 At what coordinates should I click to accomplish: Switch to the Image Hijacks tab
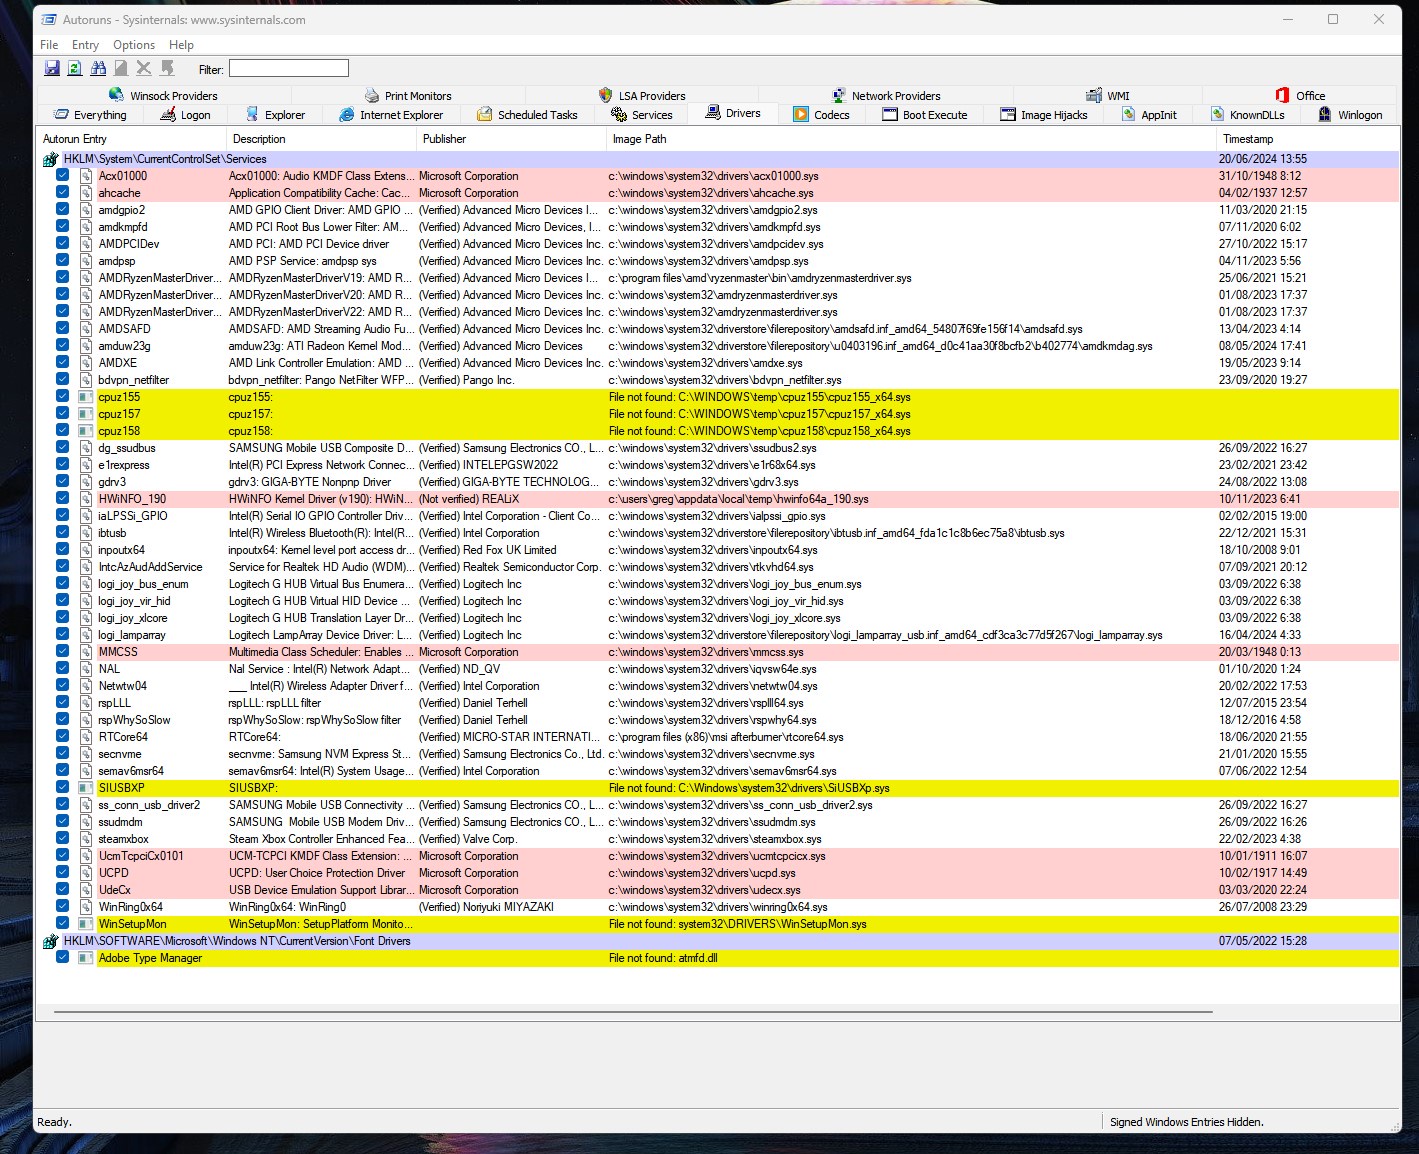(1043, 115)
